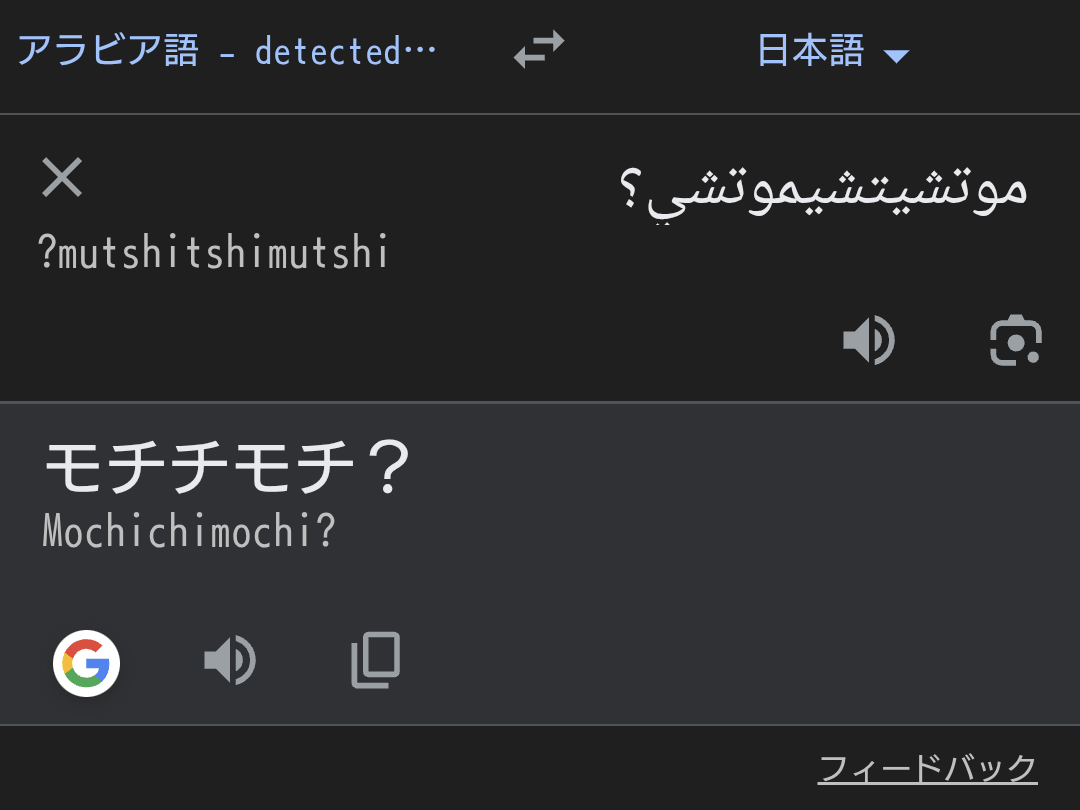Open the フィードバック link
This screenshot has height=810, width=1080.
[x=927, y=769]
